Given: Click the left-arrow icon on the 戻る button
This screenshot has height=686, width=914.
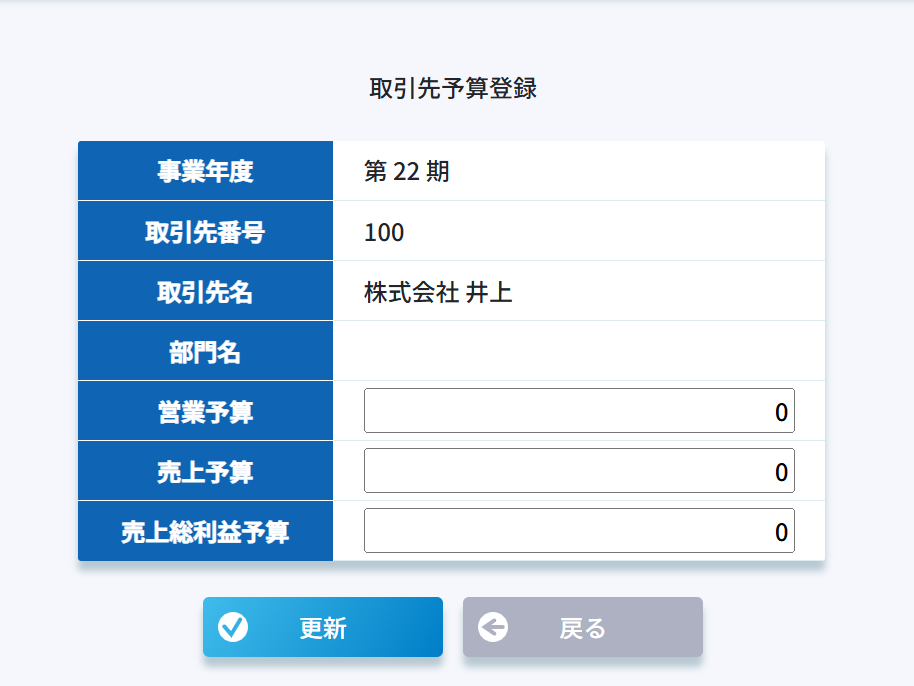Looking at the screenshot, I should 493,627.
